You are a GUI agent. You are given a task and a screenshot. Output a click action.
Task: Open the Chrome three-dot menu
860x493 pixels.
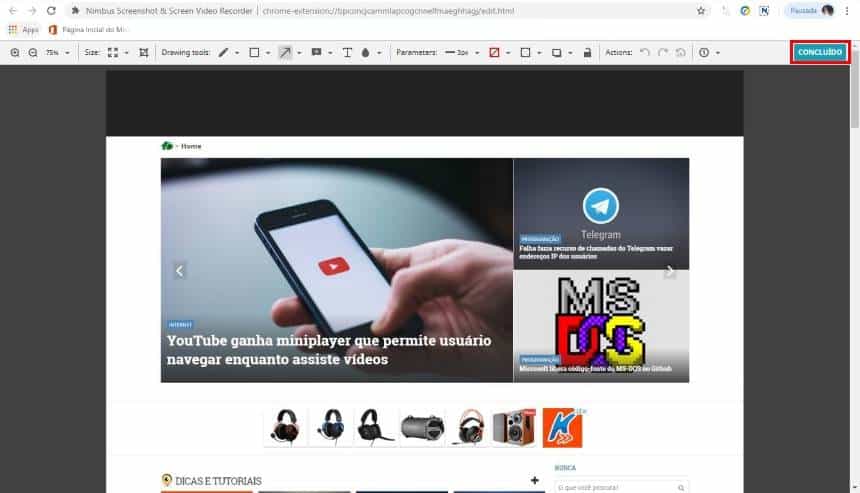coord(847,10)
